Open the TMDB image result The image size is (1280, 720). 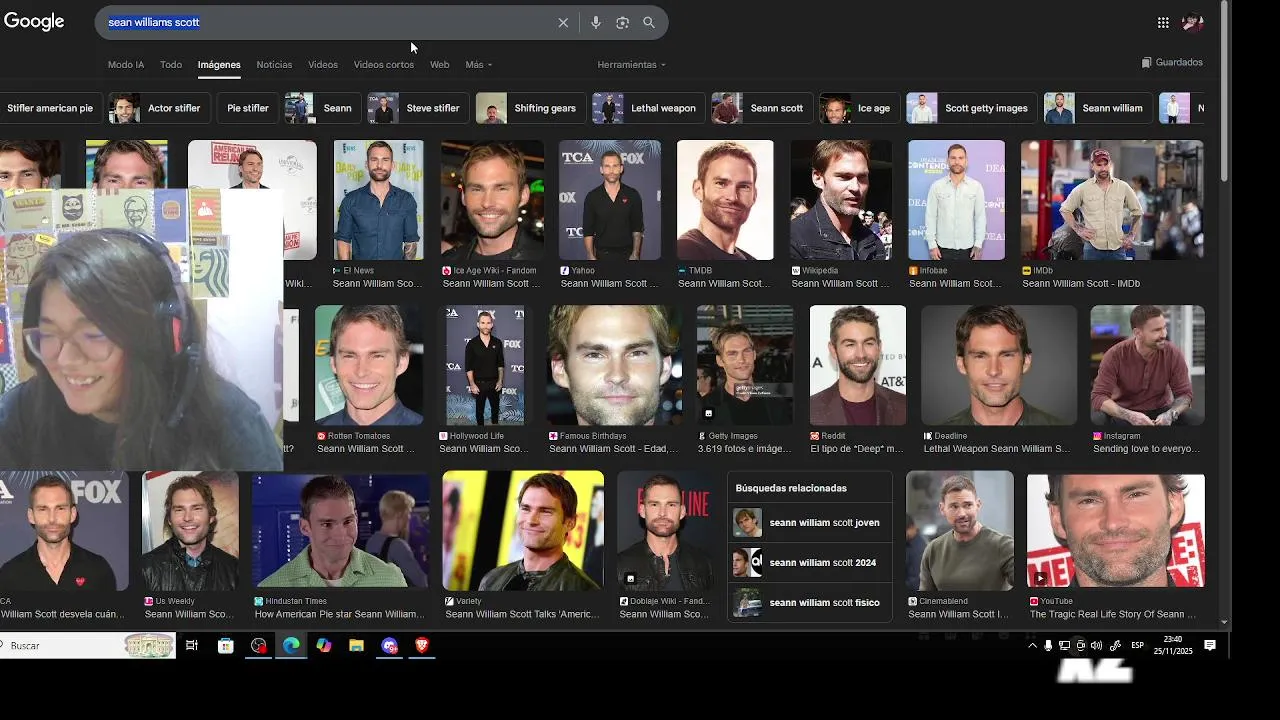pyautogui.click(x=725, y=200)
